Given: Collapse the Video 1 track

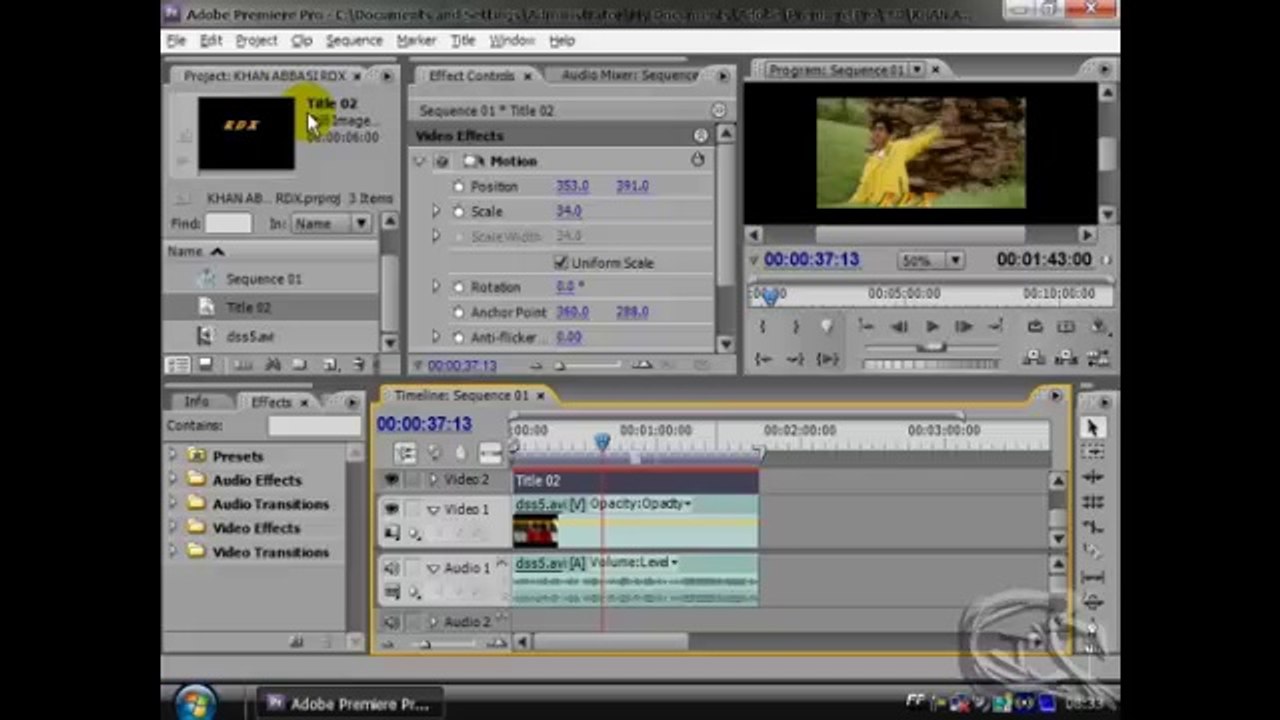Looking at the screenshot, I should pos(433,510).
